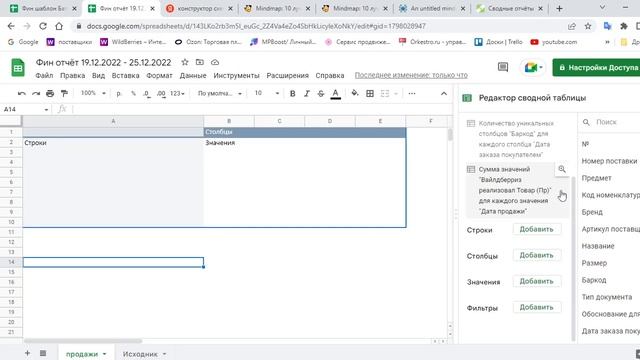Viewport: 640px width, 360px height.
Task: Click the add sheet plus icon
Action: pyautogui.click(x=27, y=353)
